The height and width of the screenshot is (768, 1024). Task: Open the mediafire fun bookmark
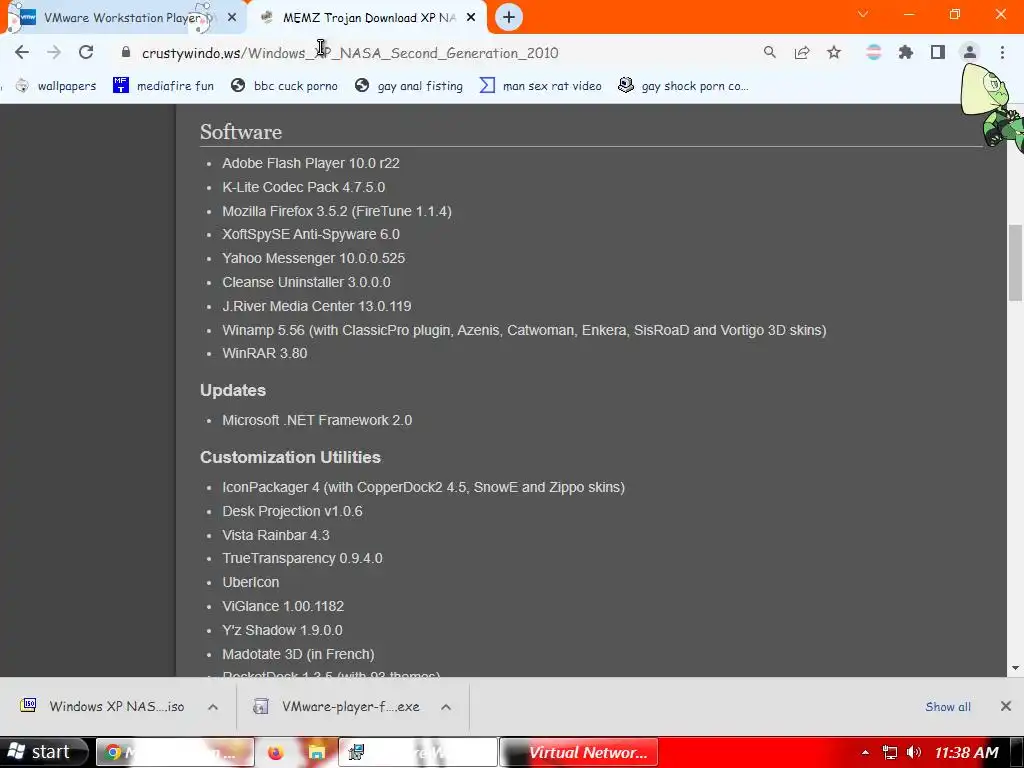point(163,86)
